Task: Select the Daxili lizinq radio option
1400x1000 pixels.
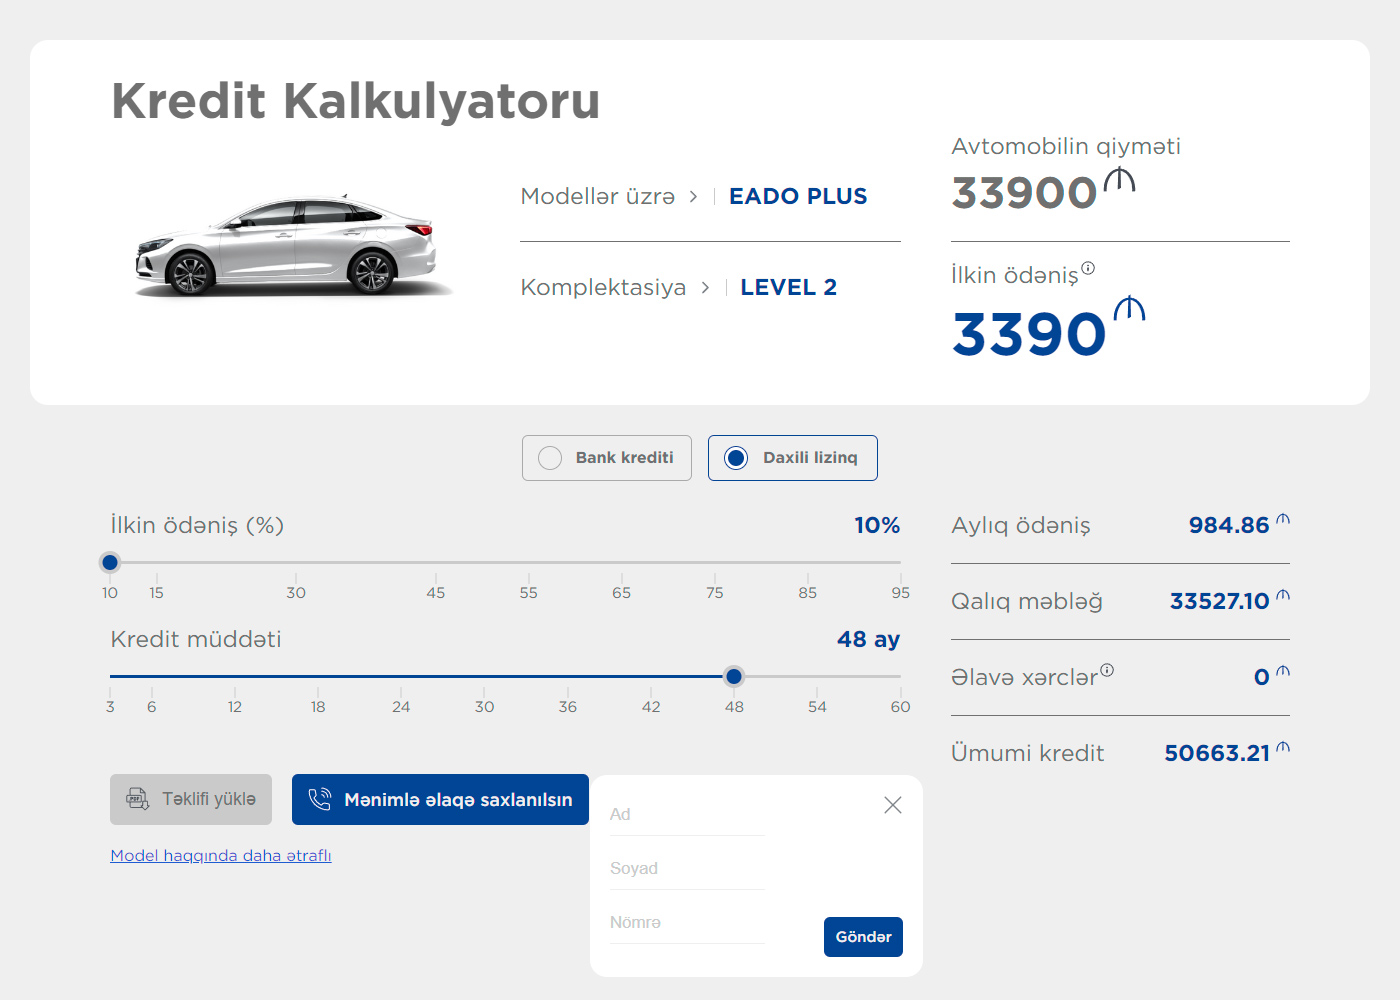Action: [736, 458]
